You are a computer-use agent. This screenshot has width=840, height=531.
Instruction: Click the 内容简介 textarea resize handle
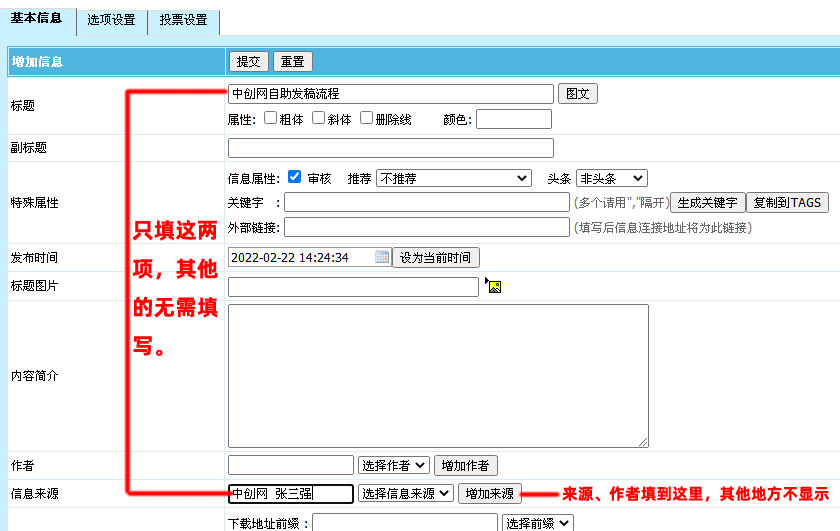point(643,442)
